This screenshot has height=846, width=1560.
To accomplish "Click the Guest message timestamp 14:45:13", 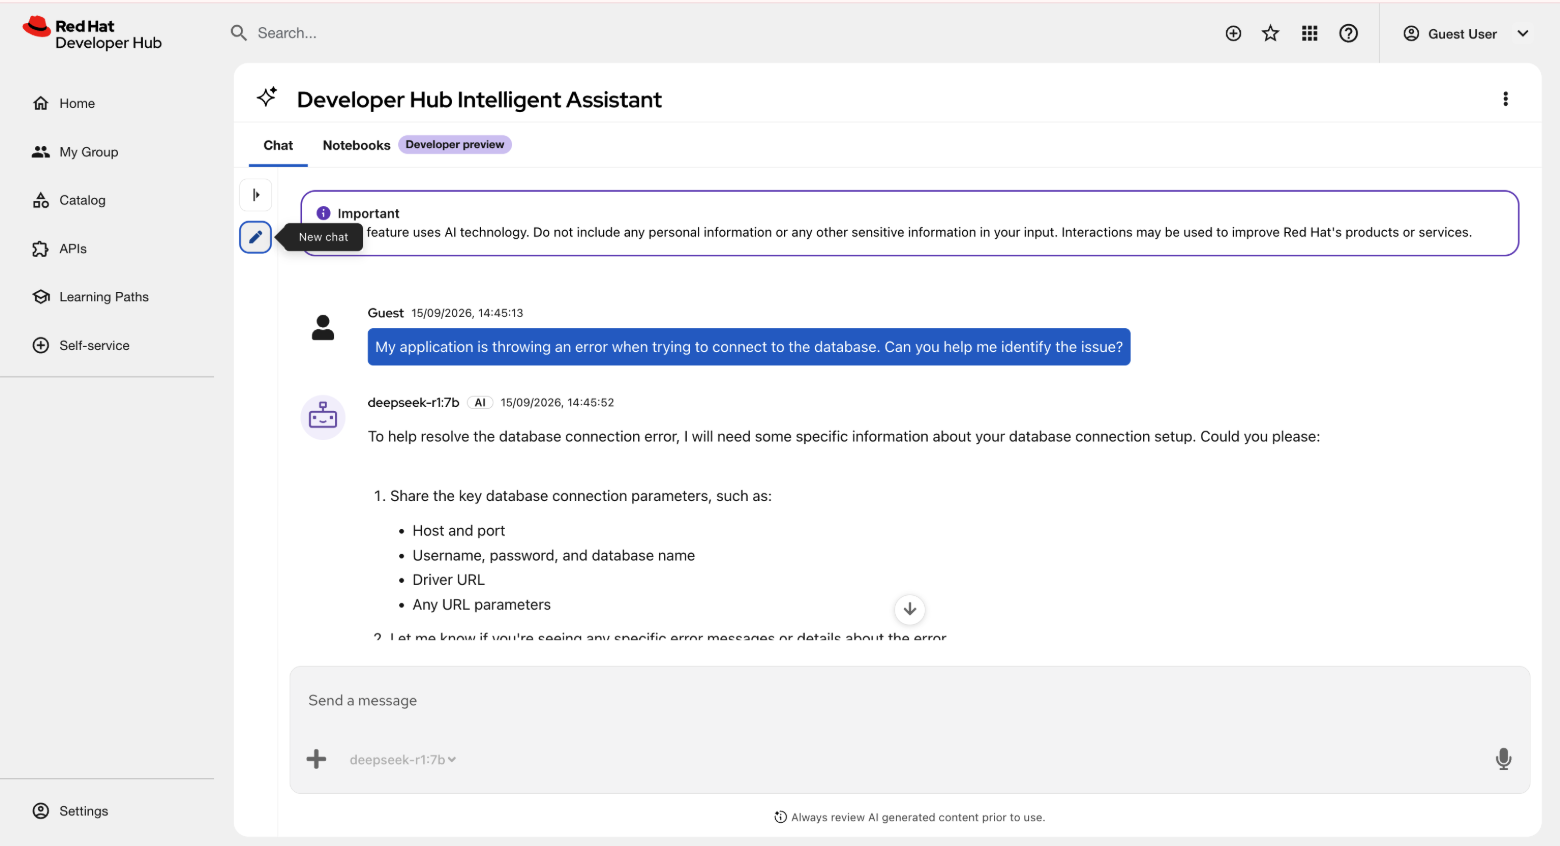I will 467,313.
